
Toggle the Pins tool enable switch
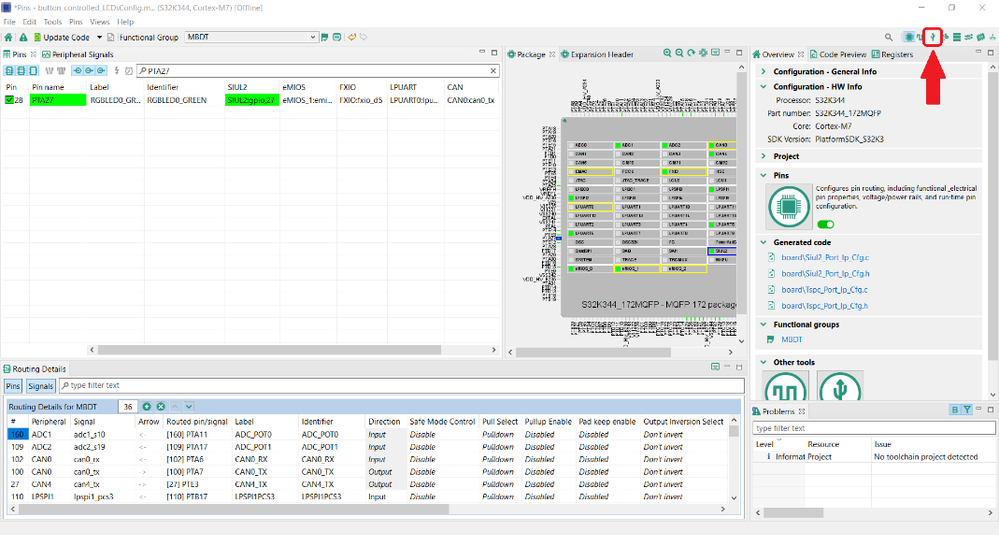pyautogui.click(x=826, y=224)
